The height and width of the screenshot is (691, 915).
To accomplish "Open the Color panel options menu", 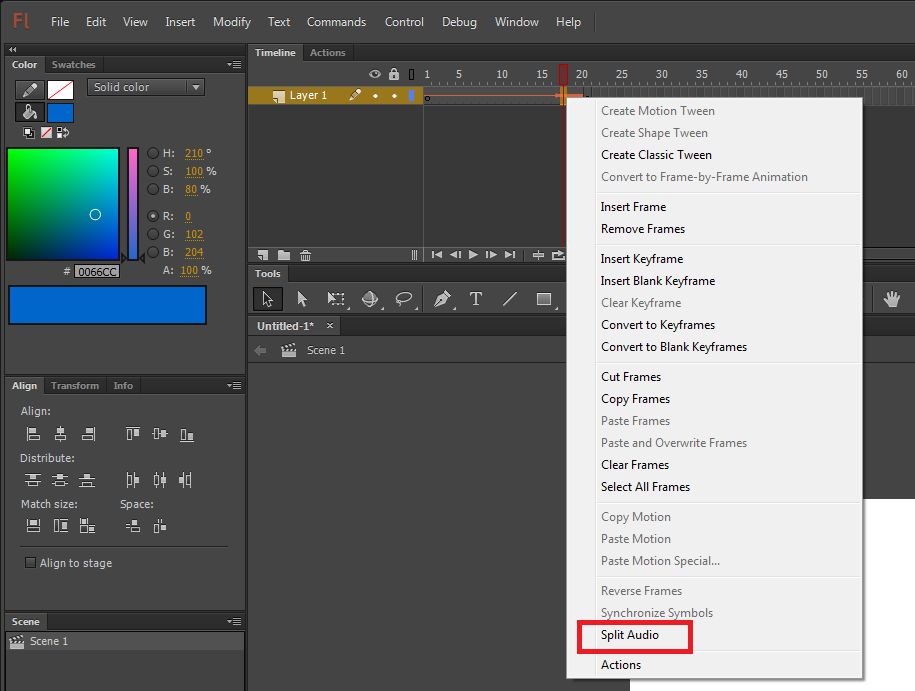I will click(x=234, y=65).
